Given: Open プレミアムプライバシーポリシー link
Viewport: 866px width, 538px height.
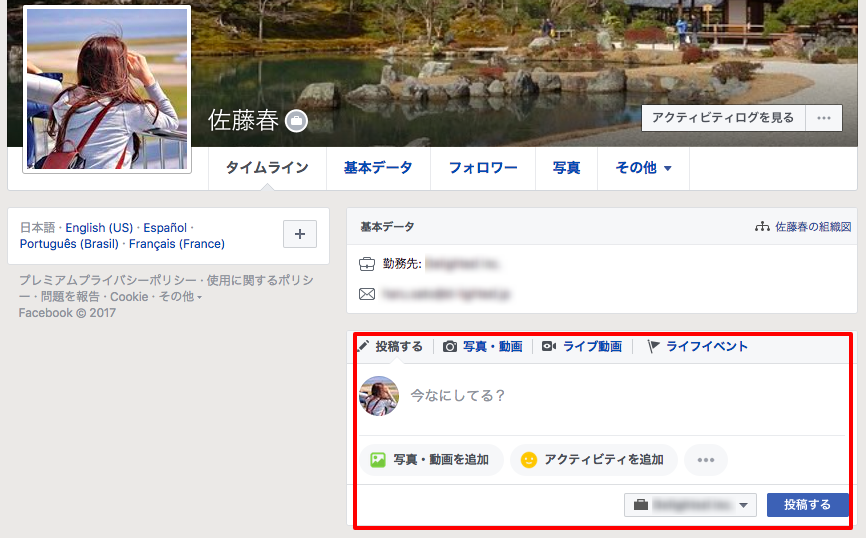Looking at the screenshot, I should (108, 280).
